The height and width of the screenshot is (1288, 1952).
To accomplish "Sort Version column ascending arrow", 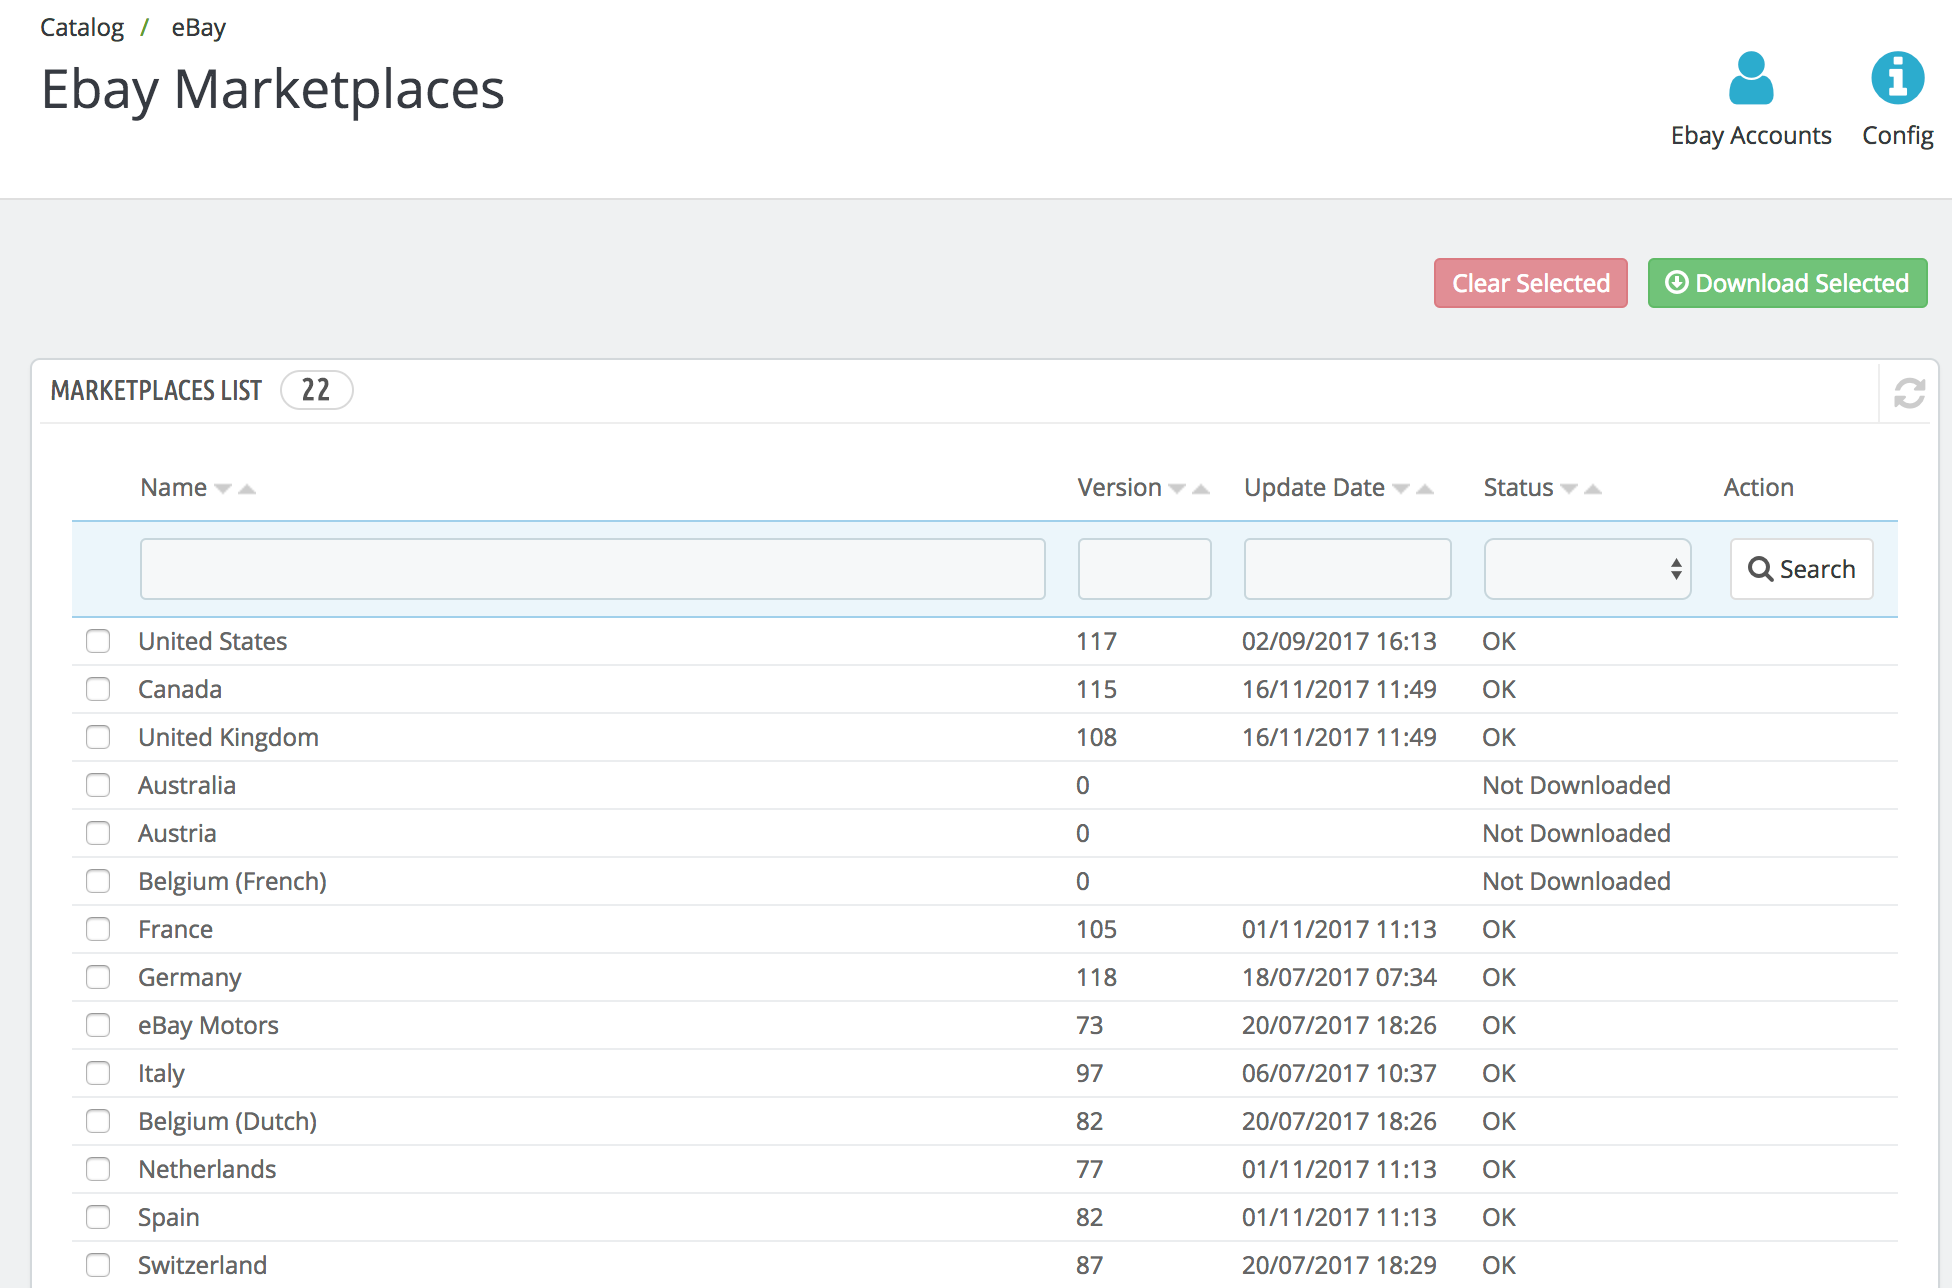I will click(x=1201, y=489).
